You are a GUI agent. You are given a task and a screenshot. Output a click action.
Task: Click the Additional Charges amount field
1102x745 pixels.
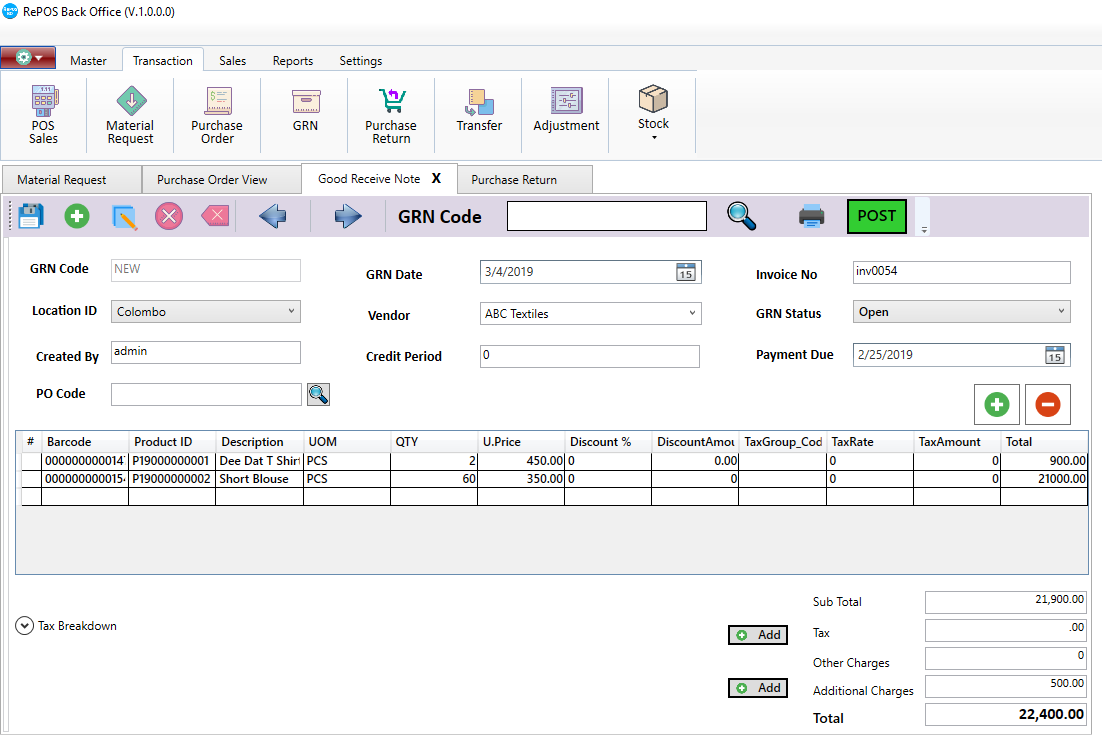point(1006,686)
